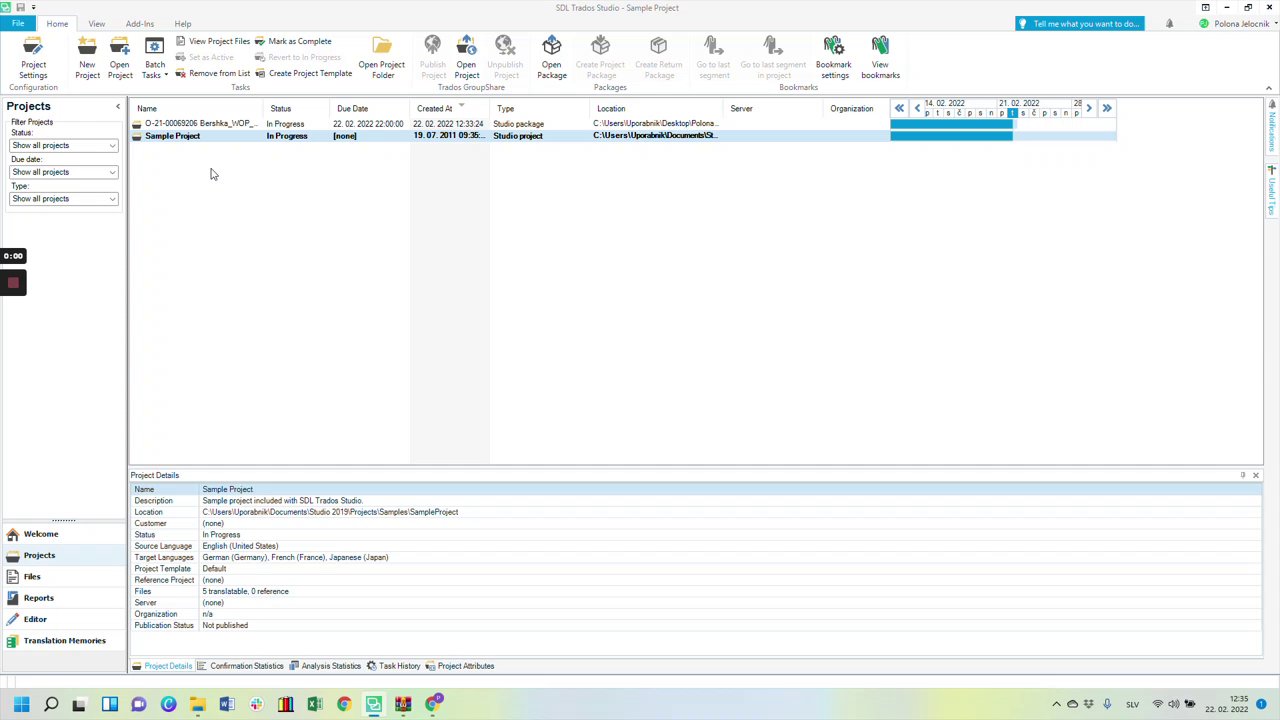The image size is (1280, 720).
Task: Open the Welcome view
Action: pos(64,534)
